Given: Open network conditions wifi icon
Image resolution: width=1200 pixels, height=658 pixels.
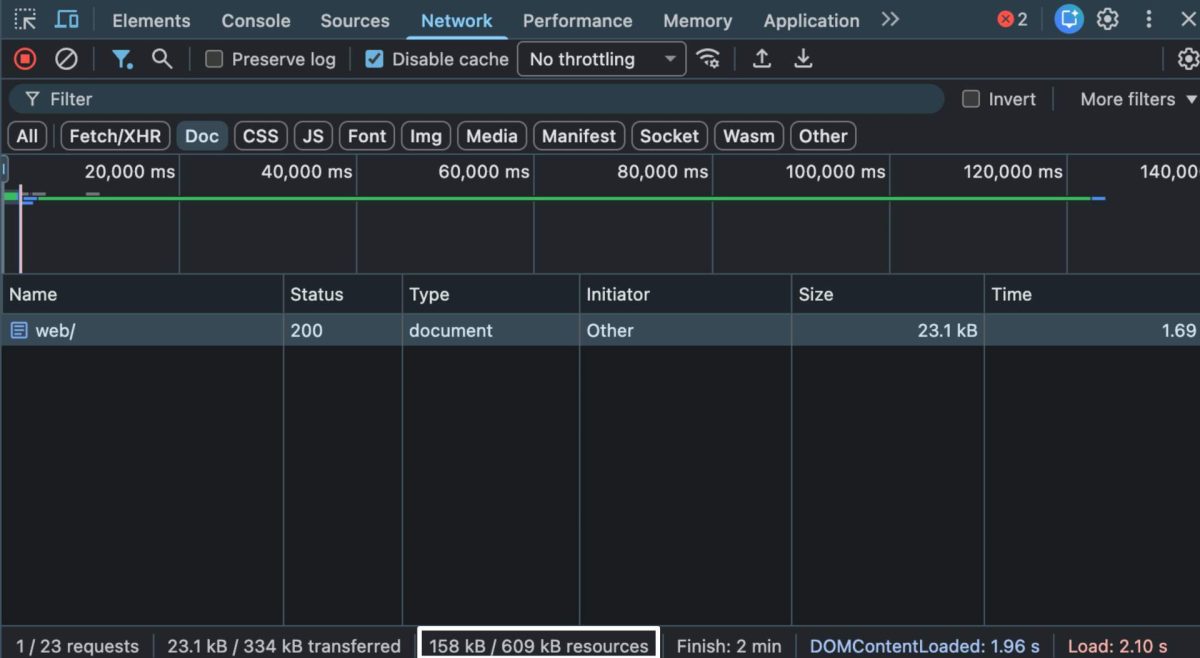Looking at the screenshot, I should (708, 59).
